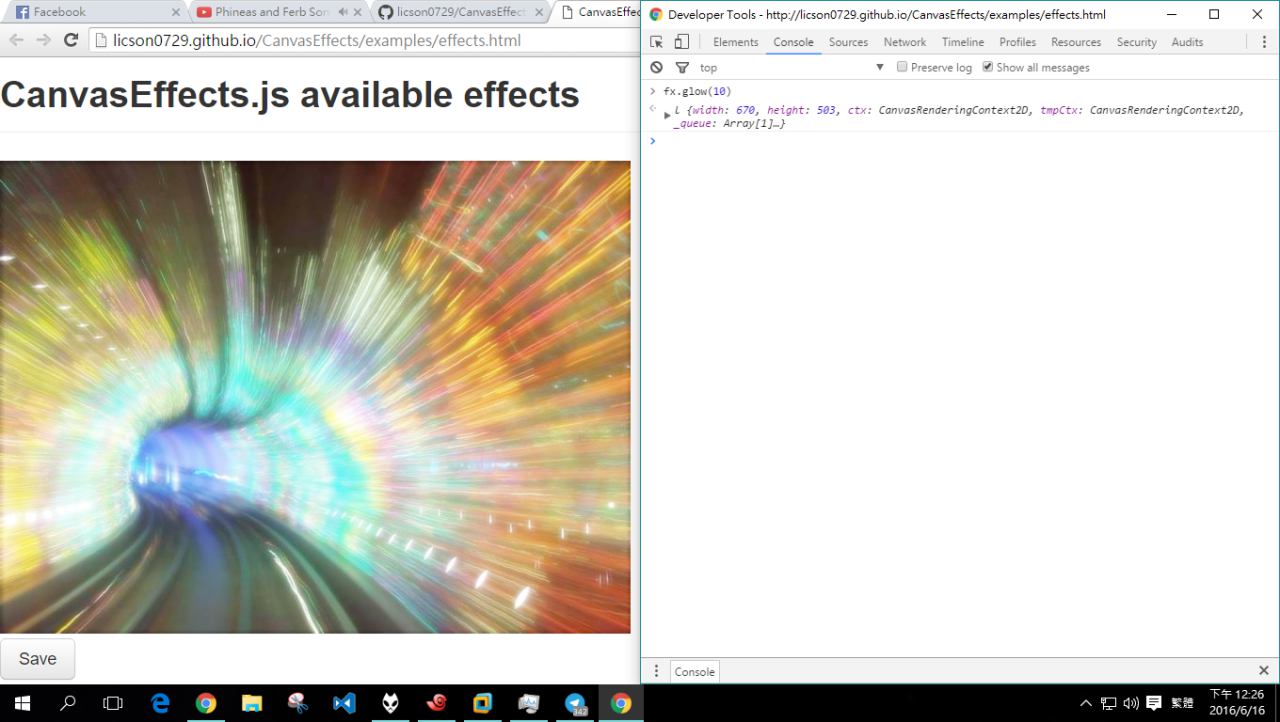Close the licson0729/CanvasEffects GitHub tab

click(x=539, y=12)
